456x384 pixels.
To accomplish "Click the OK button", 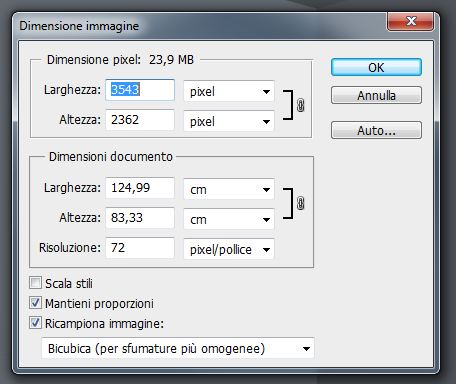I will 376,67.
